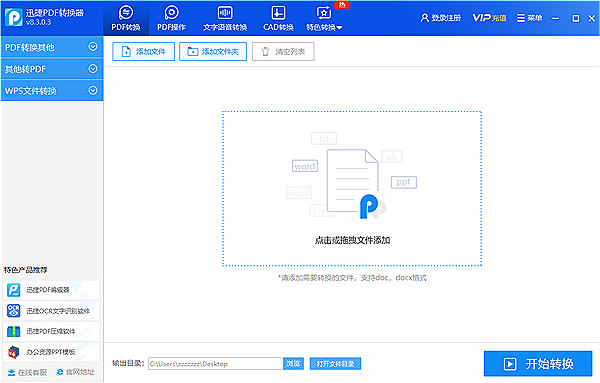
Task: Click the ppt format tag
Action: [404, 182]
